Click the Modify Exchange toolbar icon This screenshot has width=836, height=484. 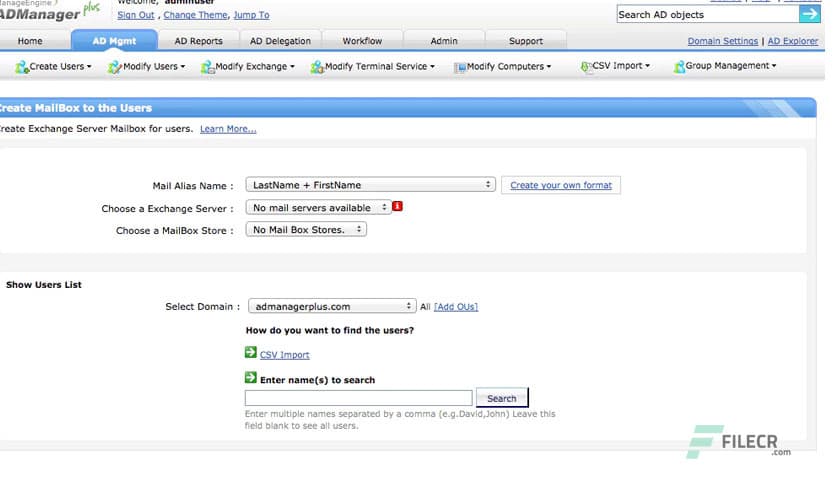pos(207,67)
